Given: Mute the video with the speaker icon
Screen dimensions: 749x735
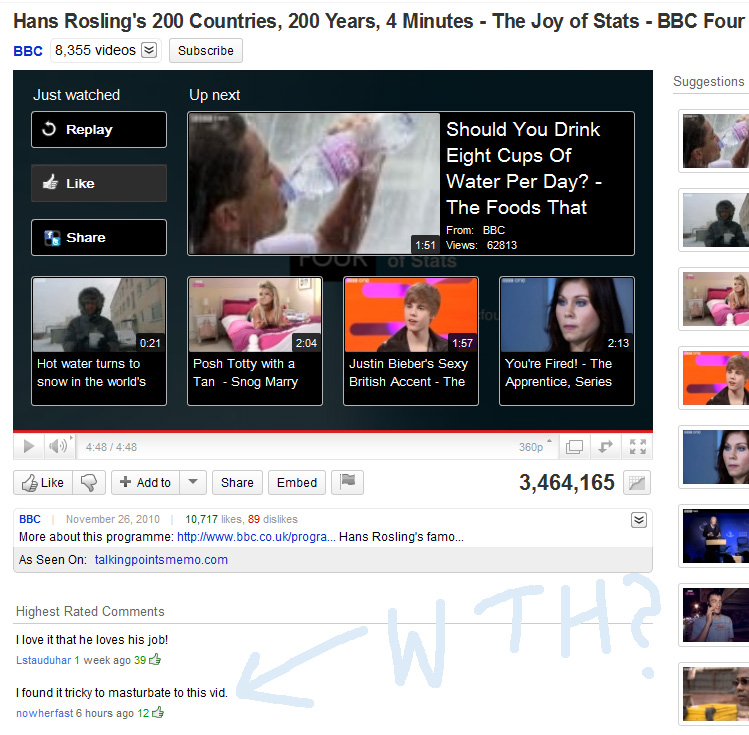Looking at the screenshot, I should pos(58,447).
